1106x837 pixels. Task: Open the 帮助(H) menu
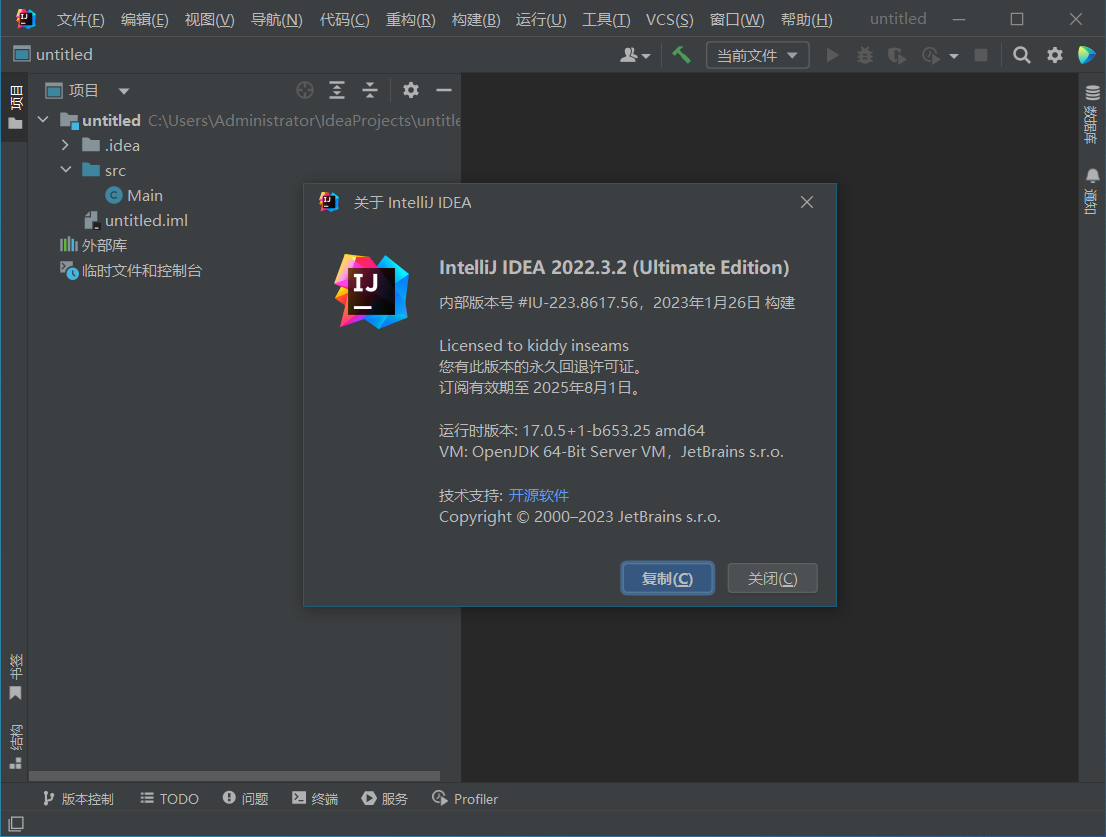tap(806, 20)
